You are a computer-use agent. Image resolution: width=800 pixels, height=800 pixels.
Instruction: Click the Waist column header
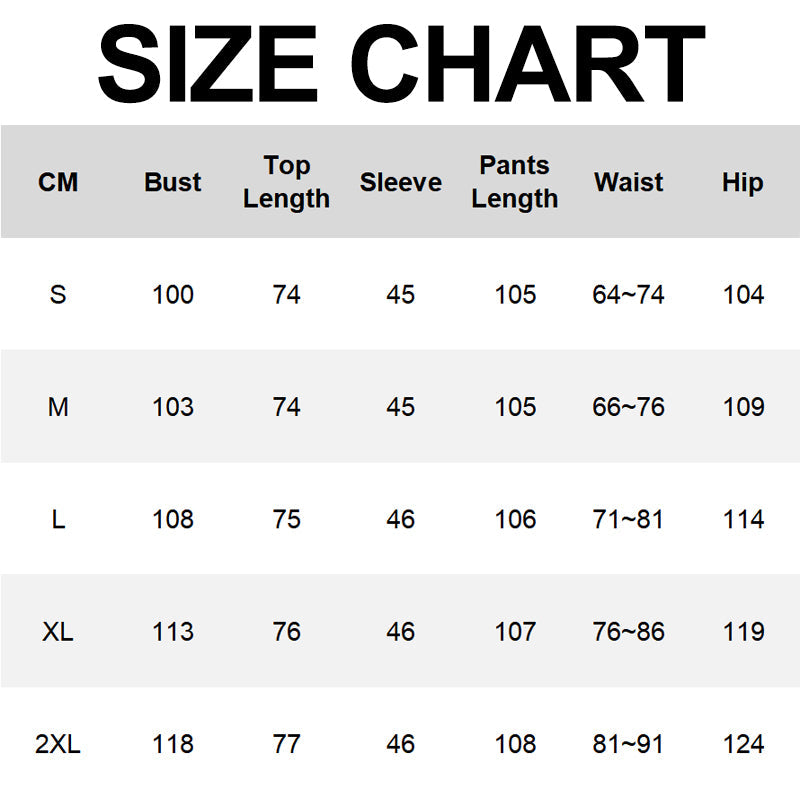pos(628,183)
